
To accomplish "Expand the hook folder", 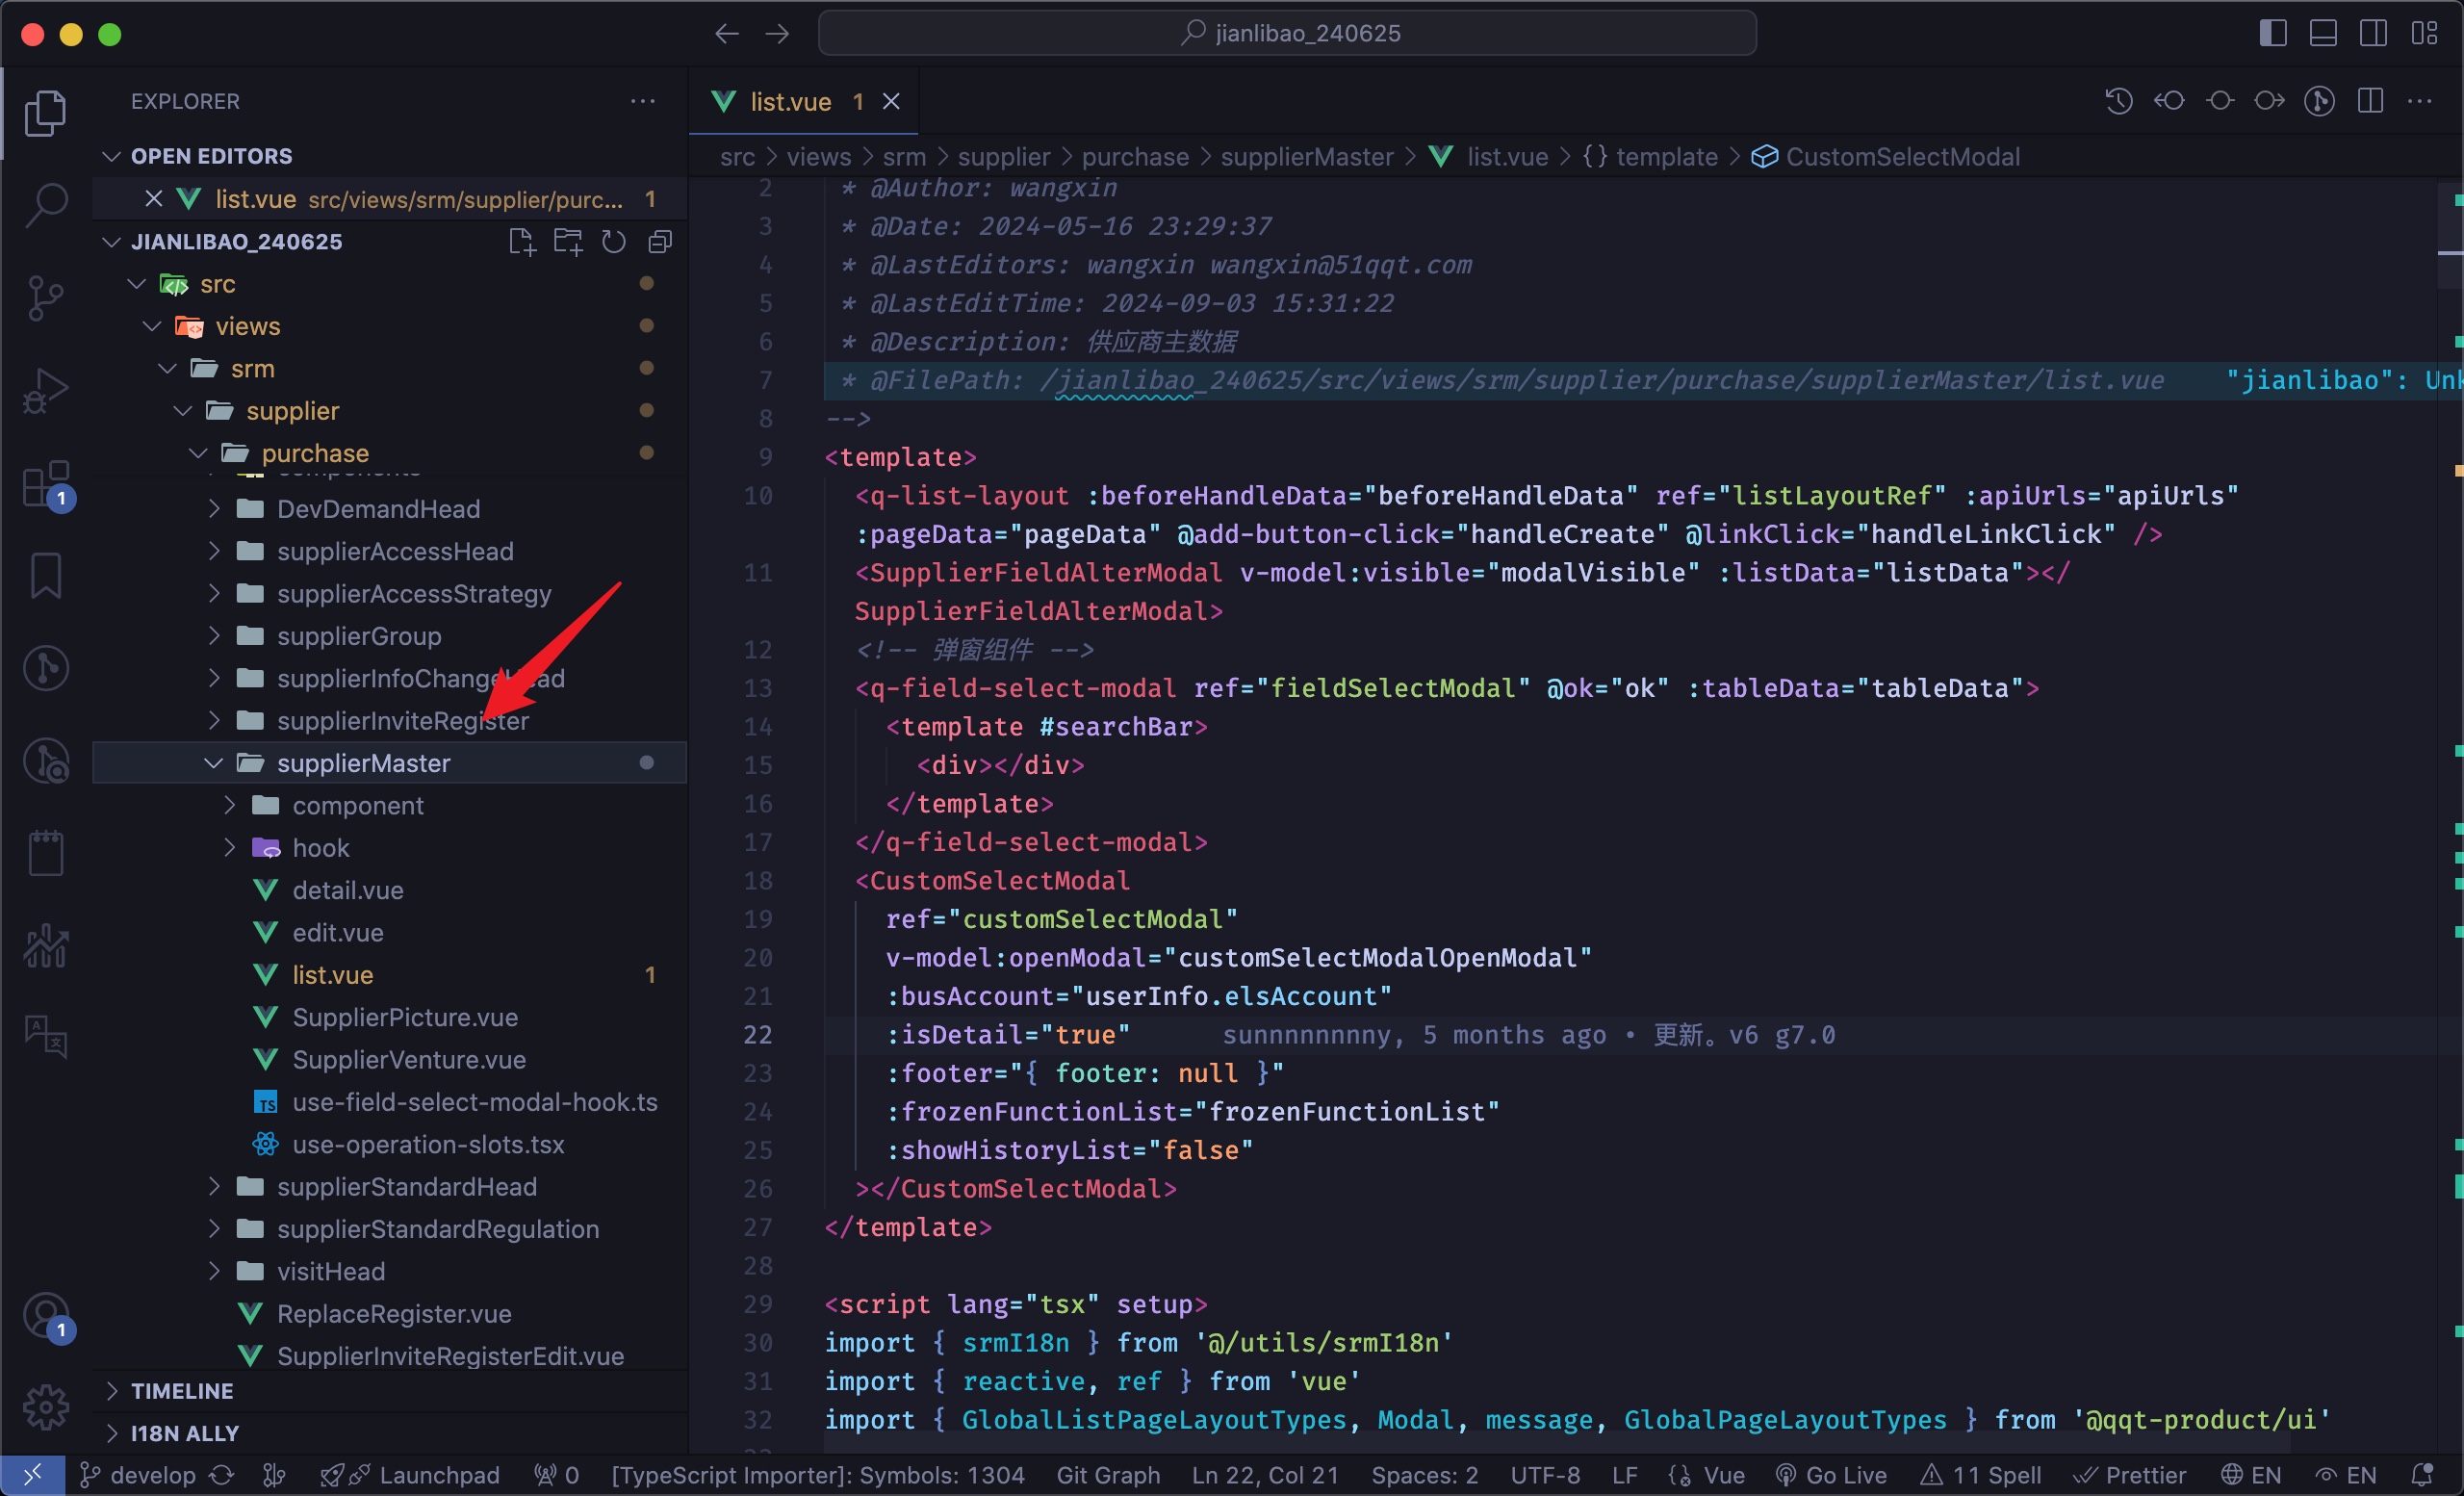I will (229, 848).
